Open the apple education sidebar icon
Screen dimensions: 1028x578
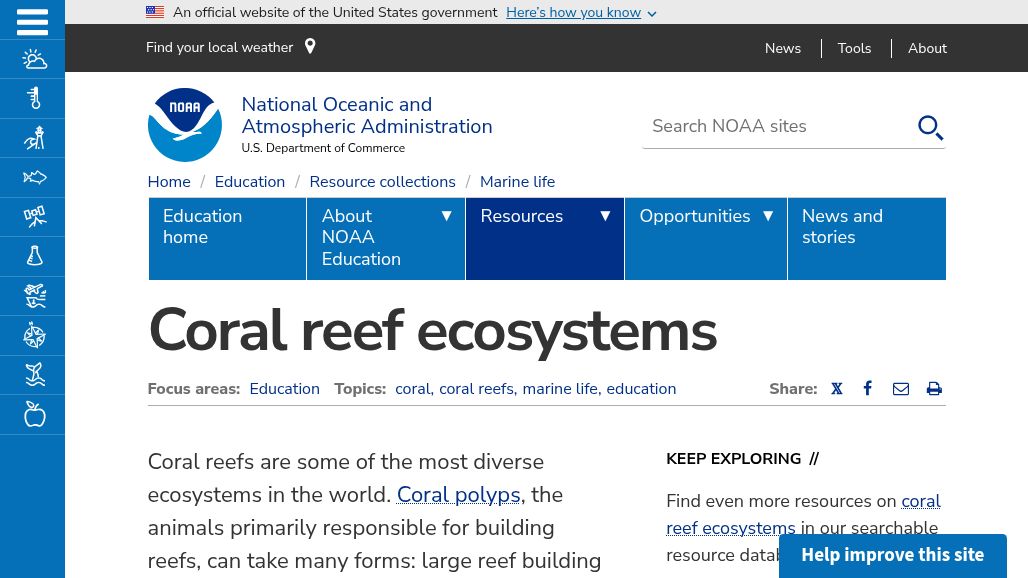(34, 414)
